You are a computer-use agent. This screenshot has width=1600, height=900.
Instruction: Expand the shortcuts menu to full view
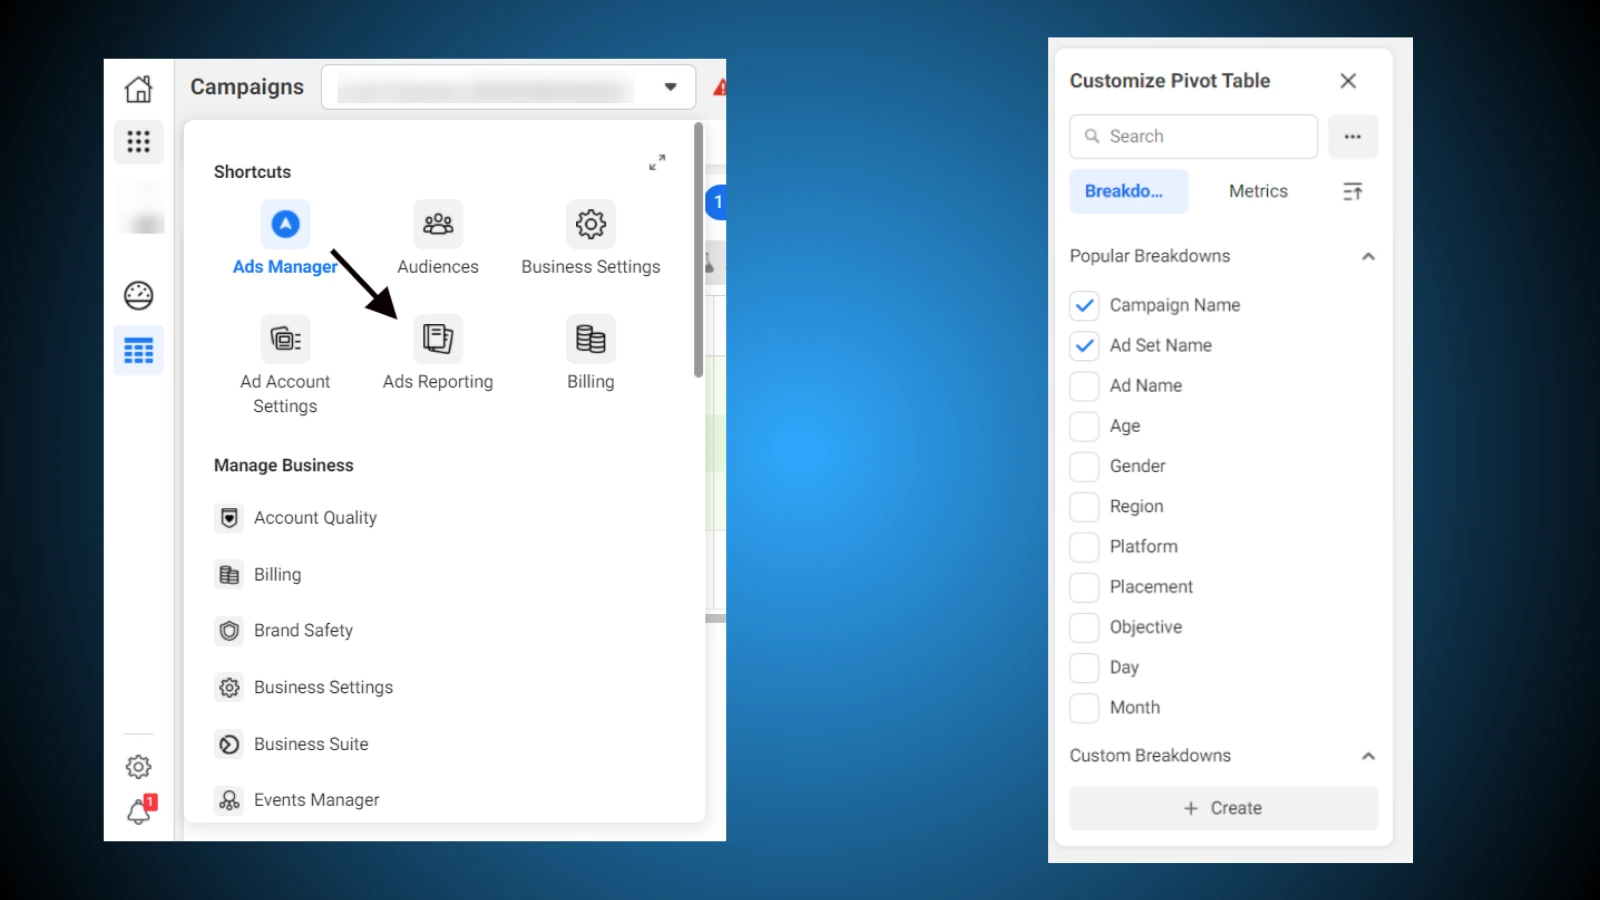(x=657, y=162)
